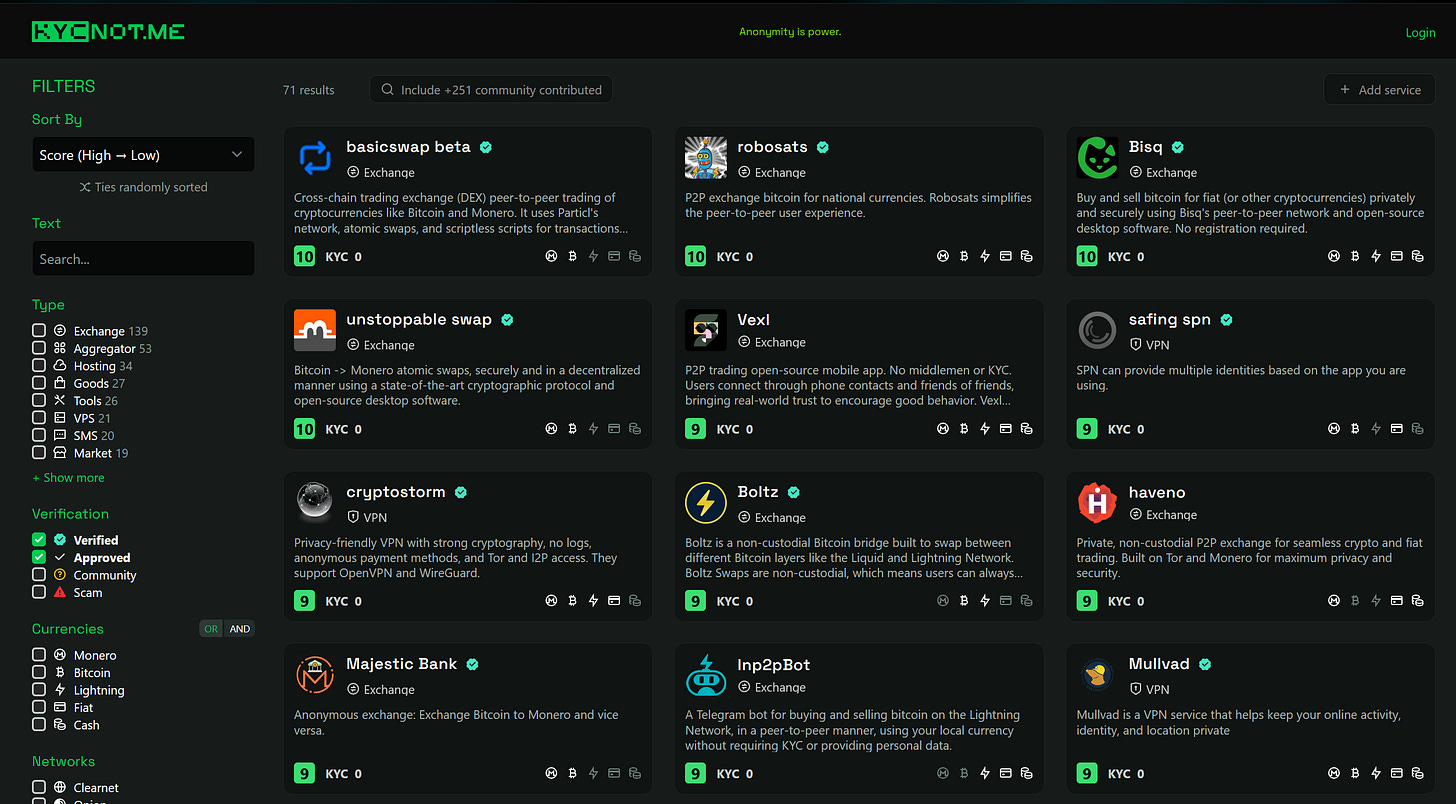Click the Lightning icon on the Vexl card
The width and height of the screenshot is (1456, 804).
point(985,429)
